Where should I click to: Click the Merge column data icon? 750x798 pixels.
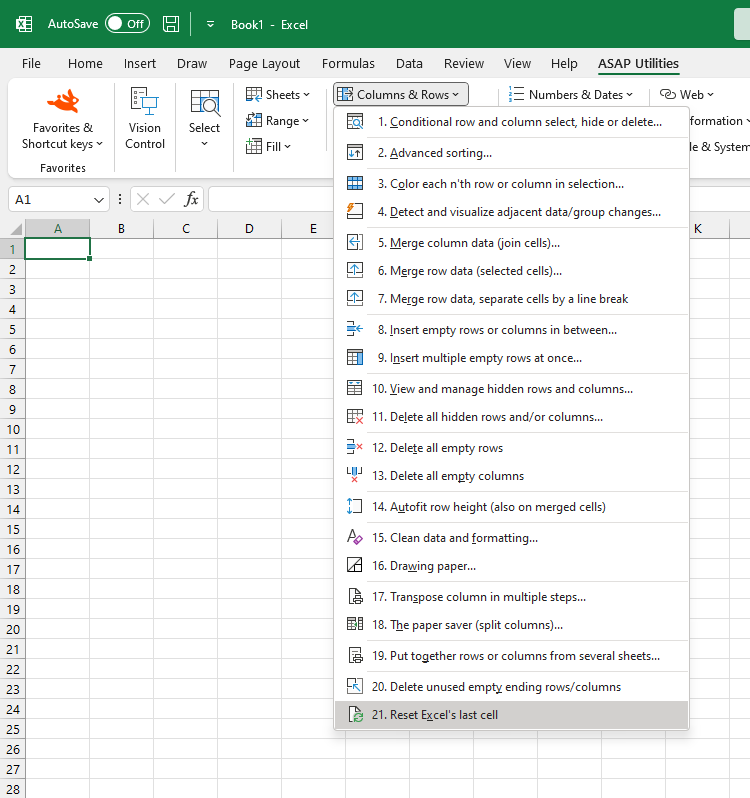(355, 243)
